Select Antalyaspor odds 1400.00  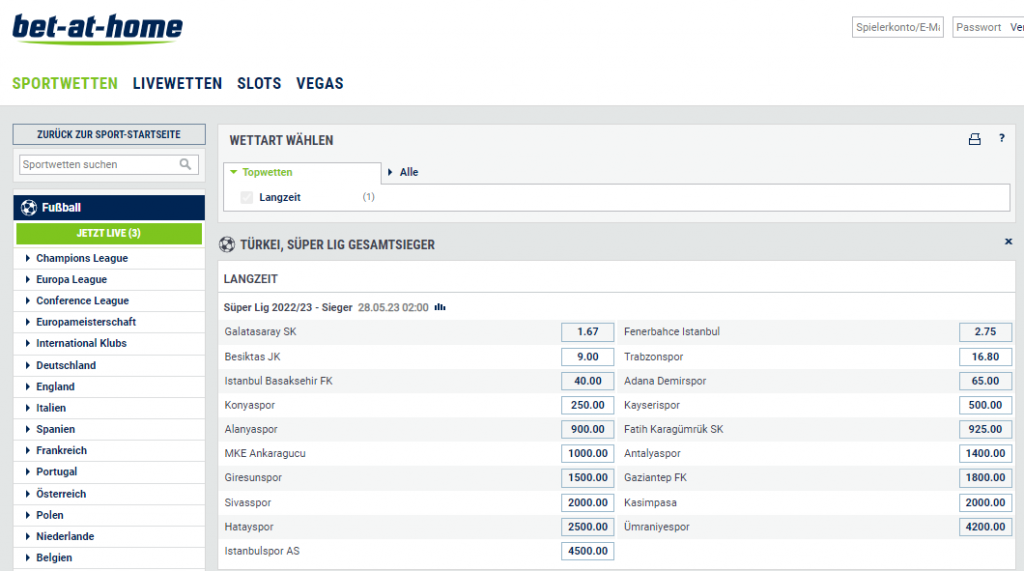(985, 453)
